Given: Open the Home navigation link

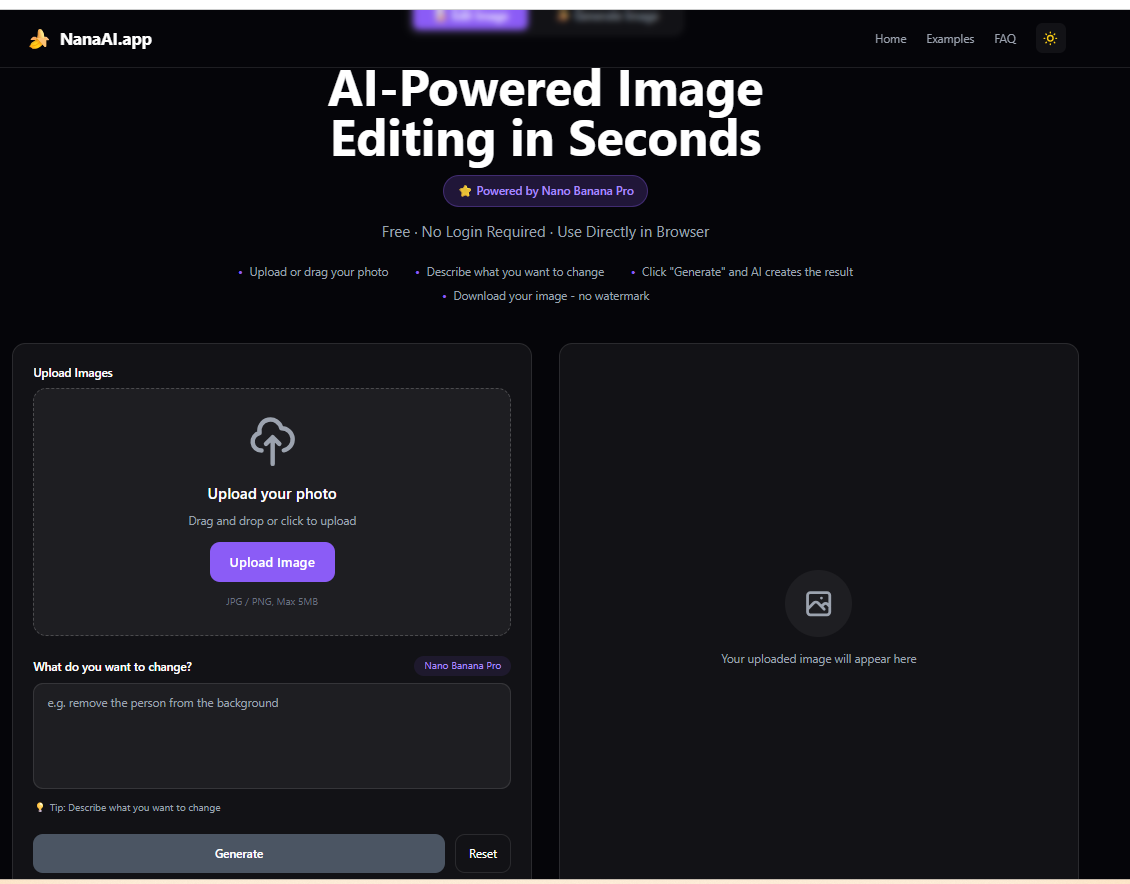Looking at the screenshot, I should tap(890, 39).
